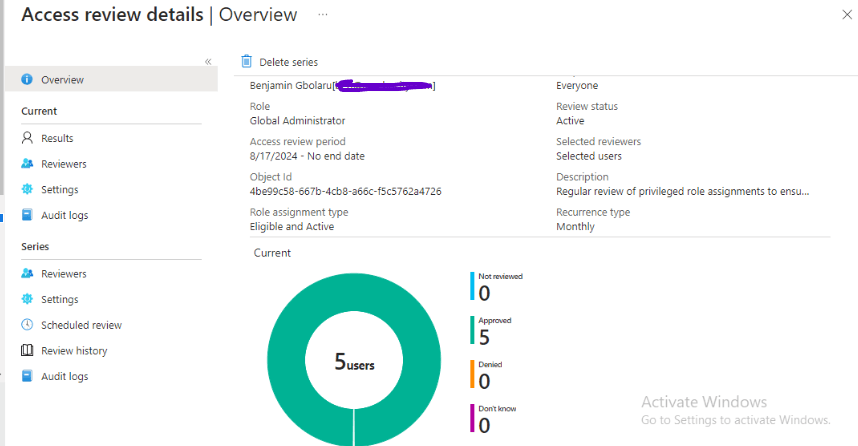The image size is (858, 446).
Task: Open Settings gear icon under Current section
Action: click(x=27, y=190)
